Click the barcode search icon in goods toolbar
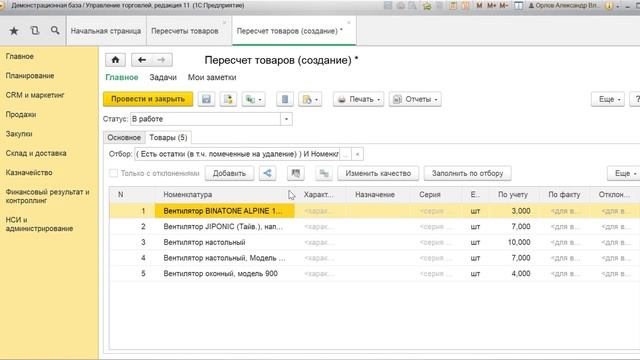This screenshot has width=640, height=360. coord(296,173)
